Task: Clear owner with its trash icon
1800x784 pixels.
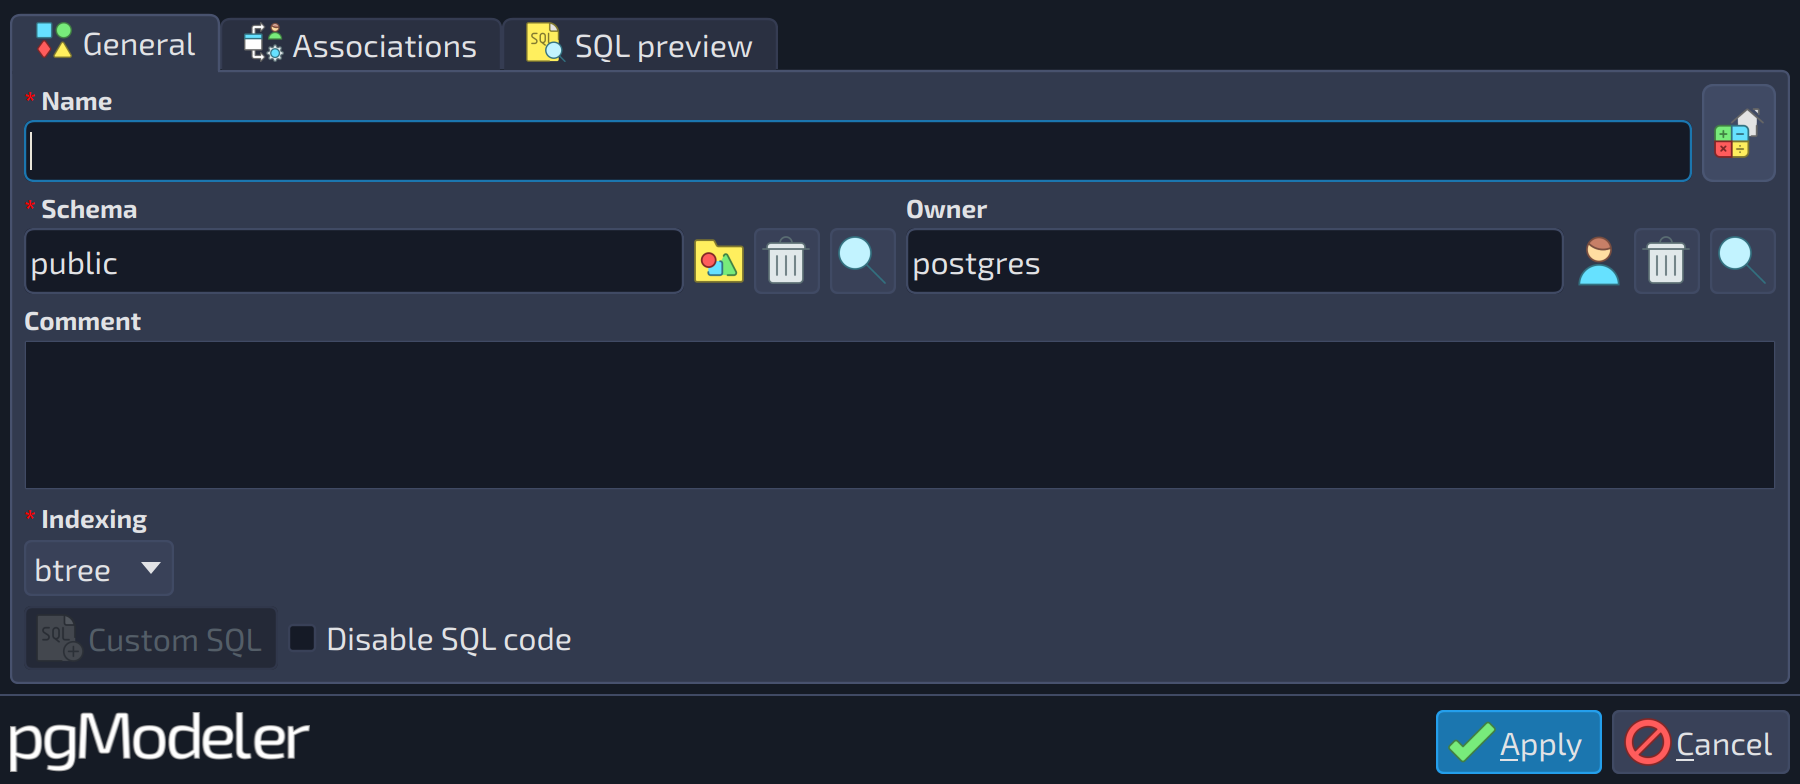Action: (1666, 261)
